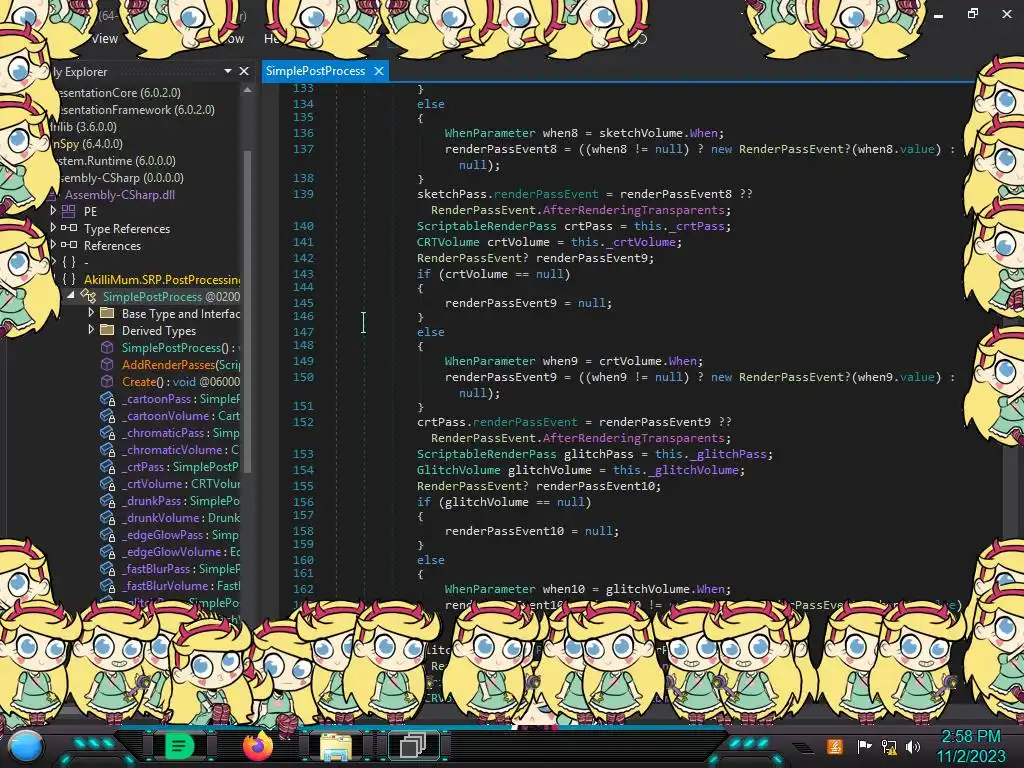1024x768 pixels.
Task: Click the _crtVolume field icon
Action: [x=107, y=483]
